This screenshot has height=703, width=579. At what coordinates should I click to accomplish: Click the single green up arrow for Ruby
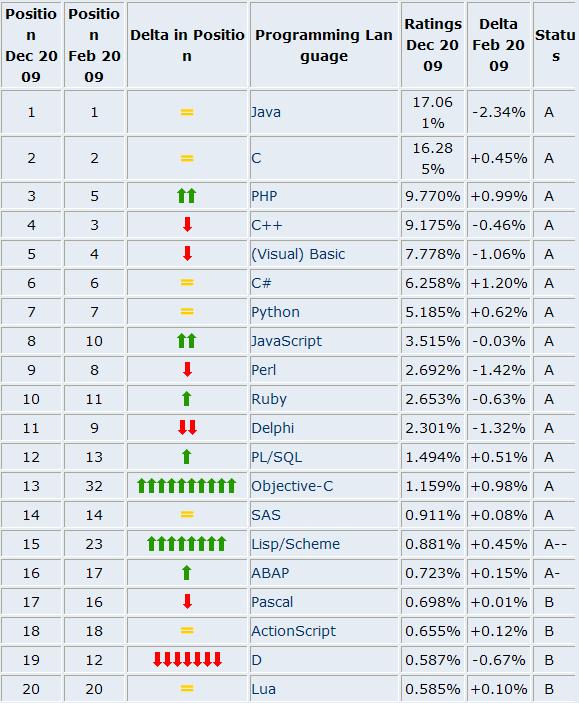[187, 399]
